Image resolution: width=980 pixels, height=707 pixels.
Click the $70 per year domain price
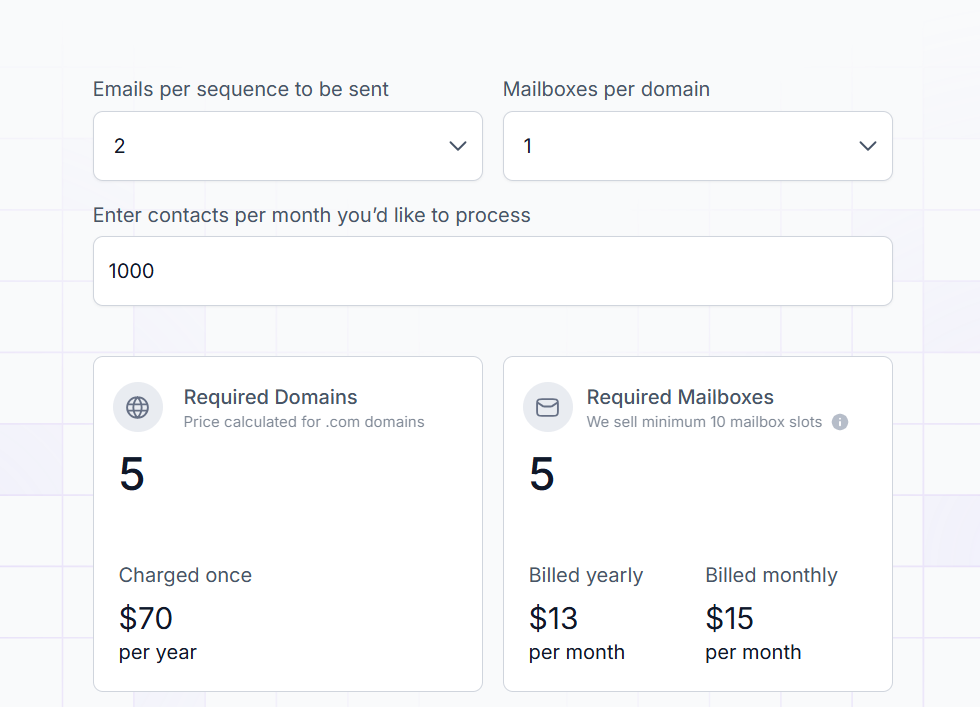tap(146, 619)
